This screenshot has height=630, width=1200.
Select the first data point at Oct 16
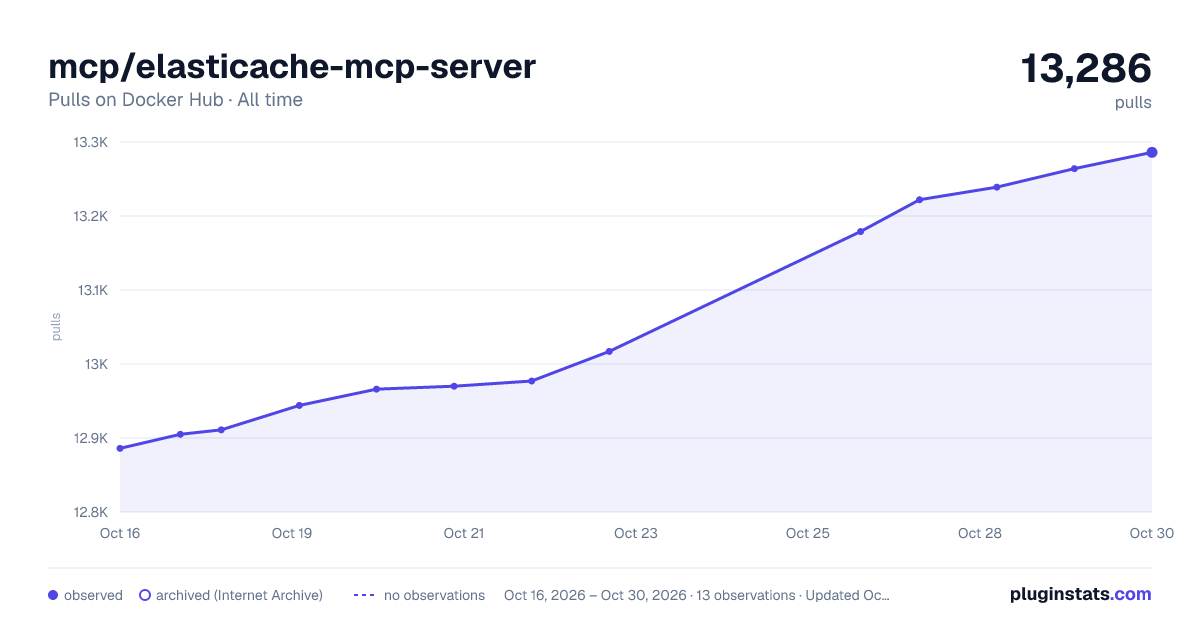[120, 448]
